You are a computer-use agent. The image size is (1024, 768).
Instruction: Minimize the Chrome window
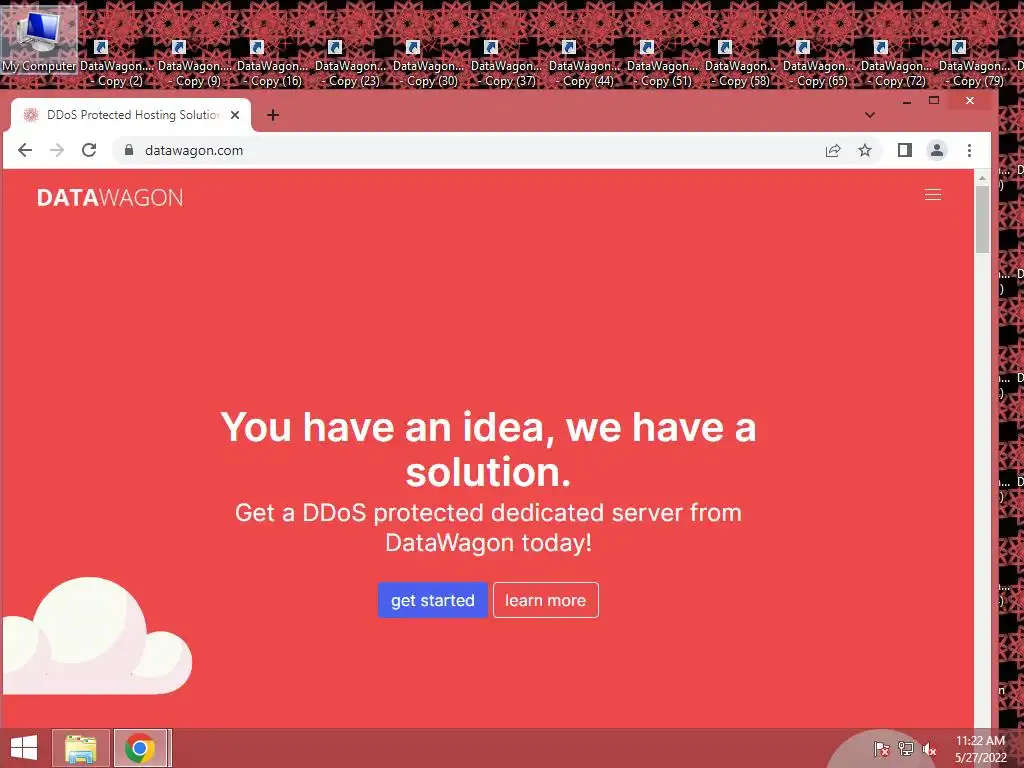(906, 101)
